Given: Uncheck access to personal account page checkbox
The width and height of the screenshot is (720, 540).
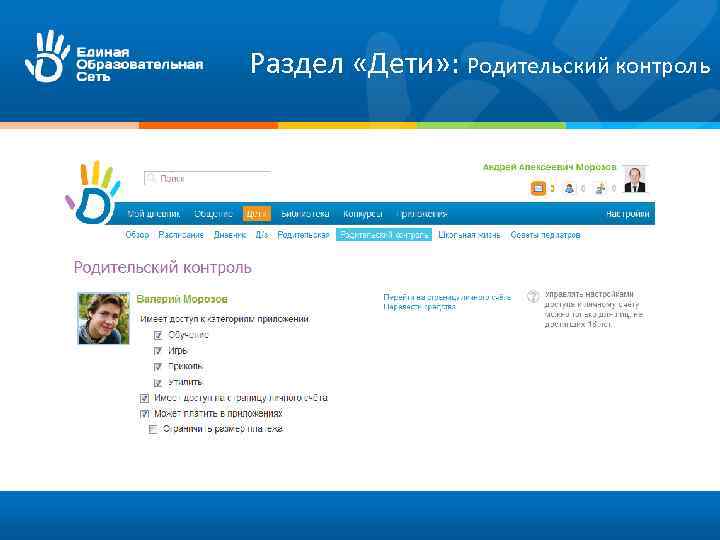Looking at the screenshot, I should [x=144, y=398].
